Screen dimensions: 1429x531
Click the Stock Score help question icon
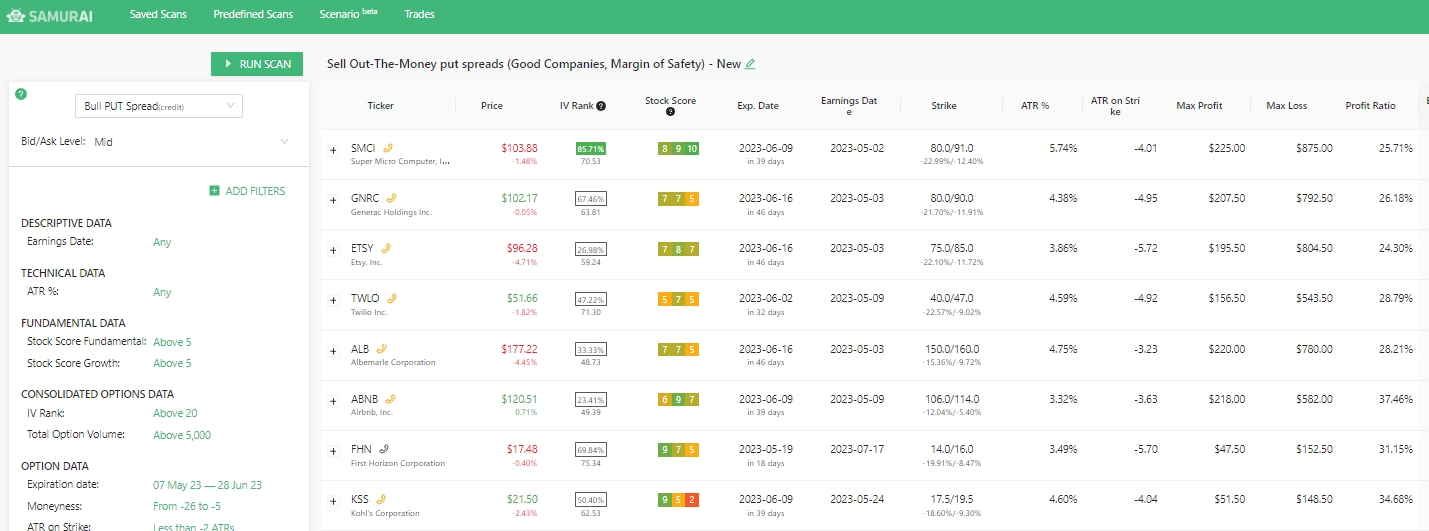(x=670, y=112)
